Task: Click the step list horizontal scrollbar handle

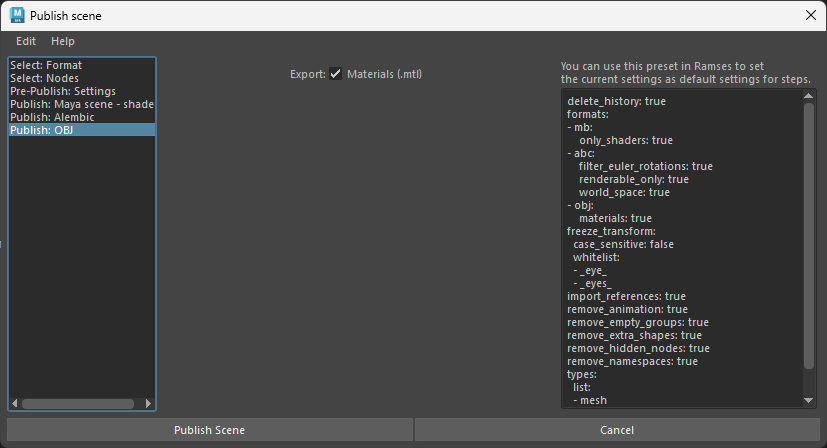Action: pos(78,404)
